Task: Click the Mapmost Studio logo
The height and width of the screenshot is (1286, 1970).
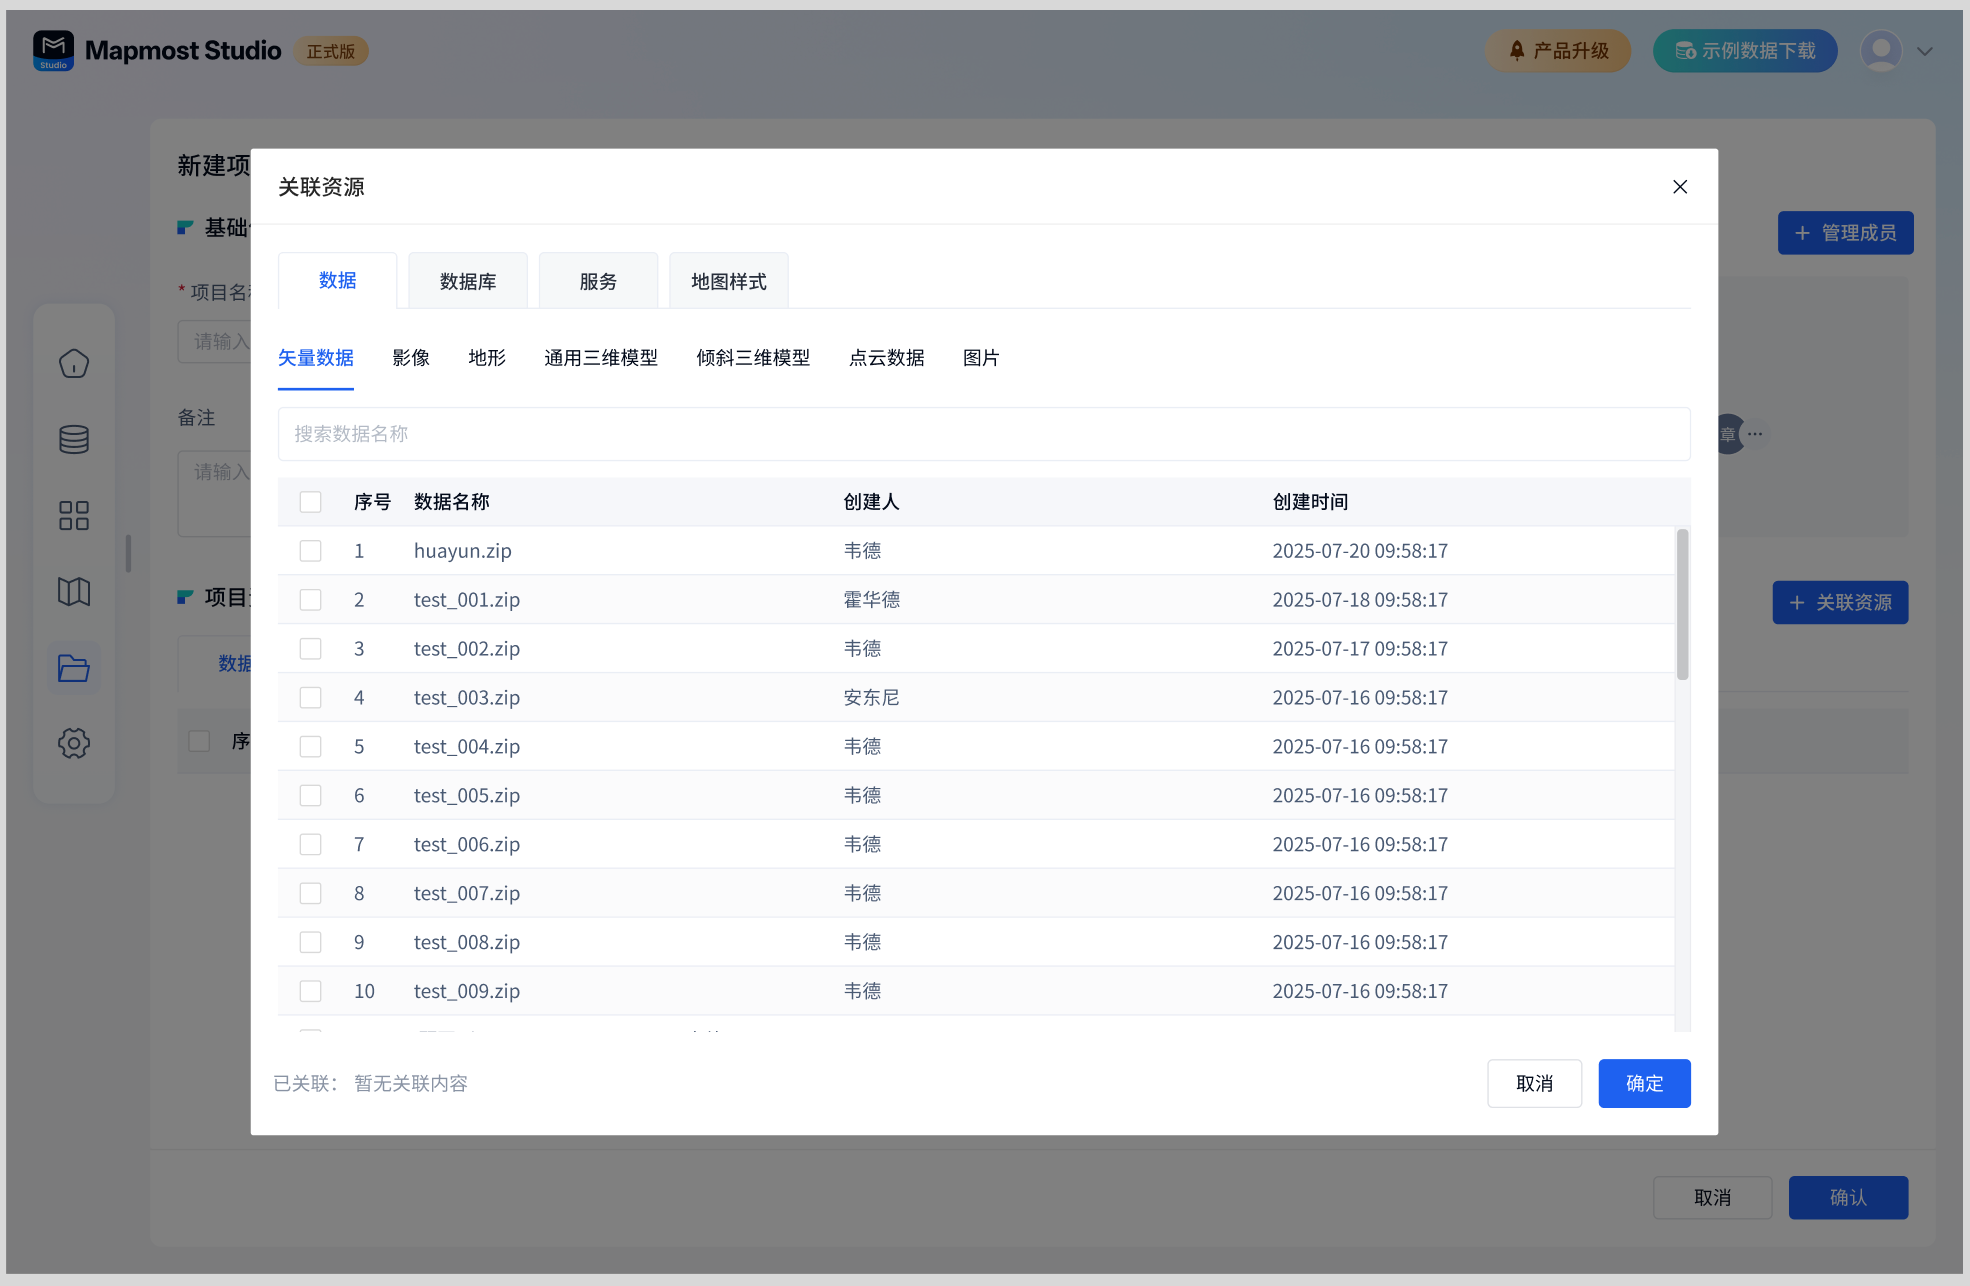Action: coord(53,50)
